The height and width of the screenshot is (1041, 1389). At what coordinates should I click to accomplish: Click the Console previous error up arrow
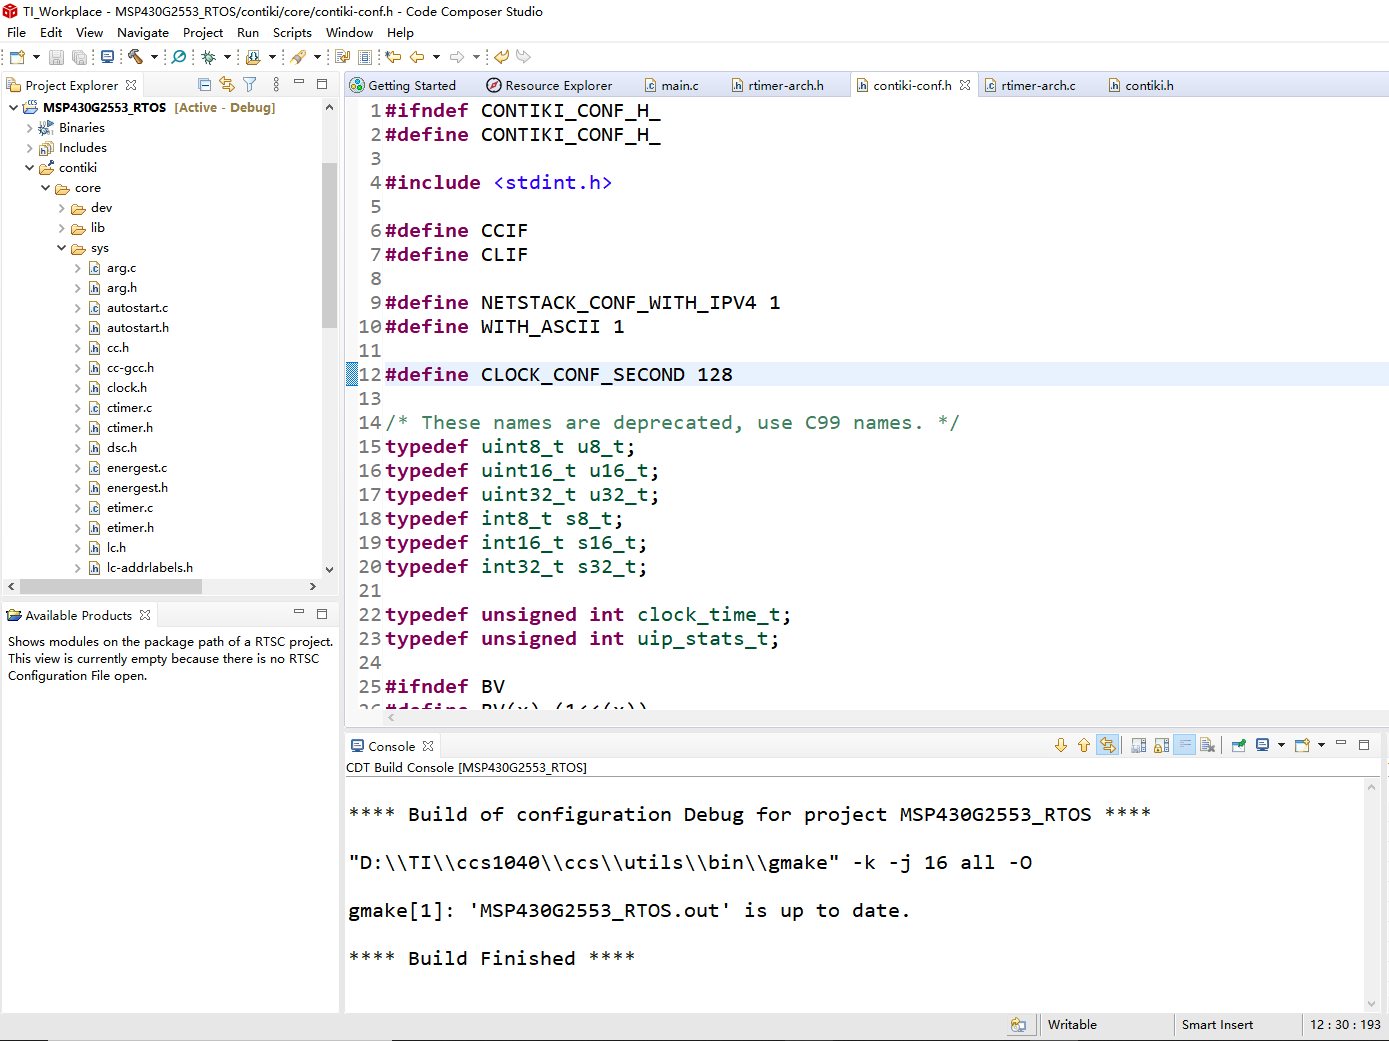pos(1084,745)
